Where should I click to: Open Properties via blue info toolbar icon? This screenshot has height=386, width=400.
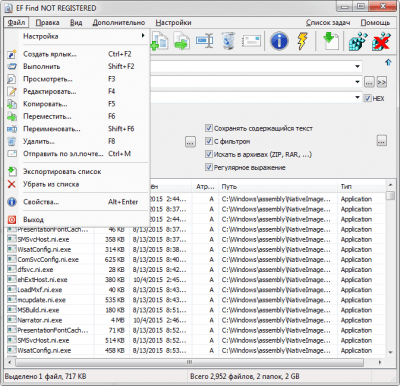click(x=279, y=41)
